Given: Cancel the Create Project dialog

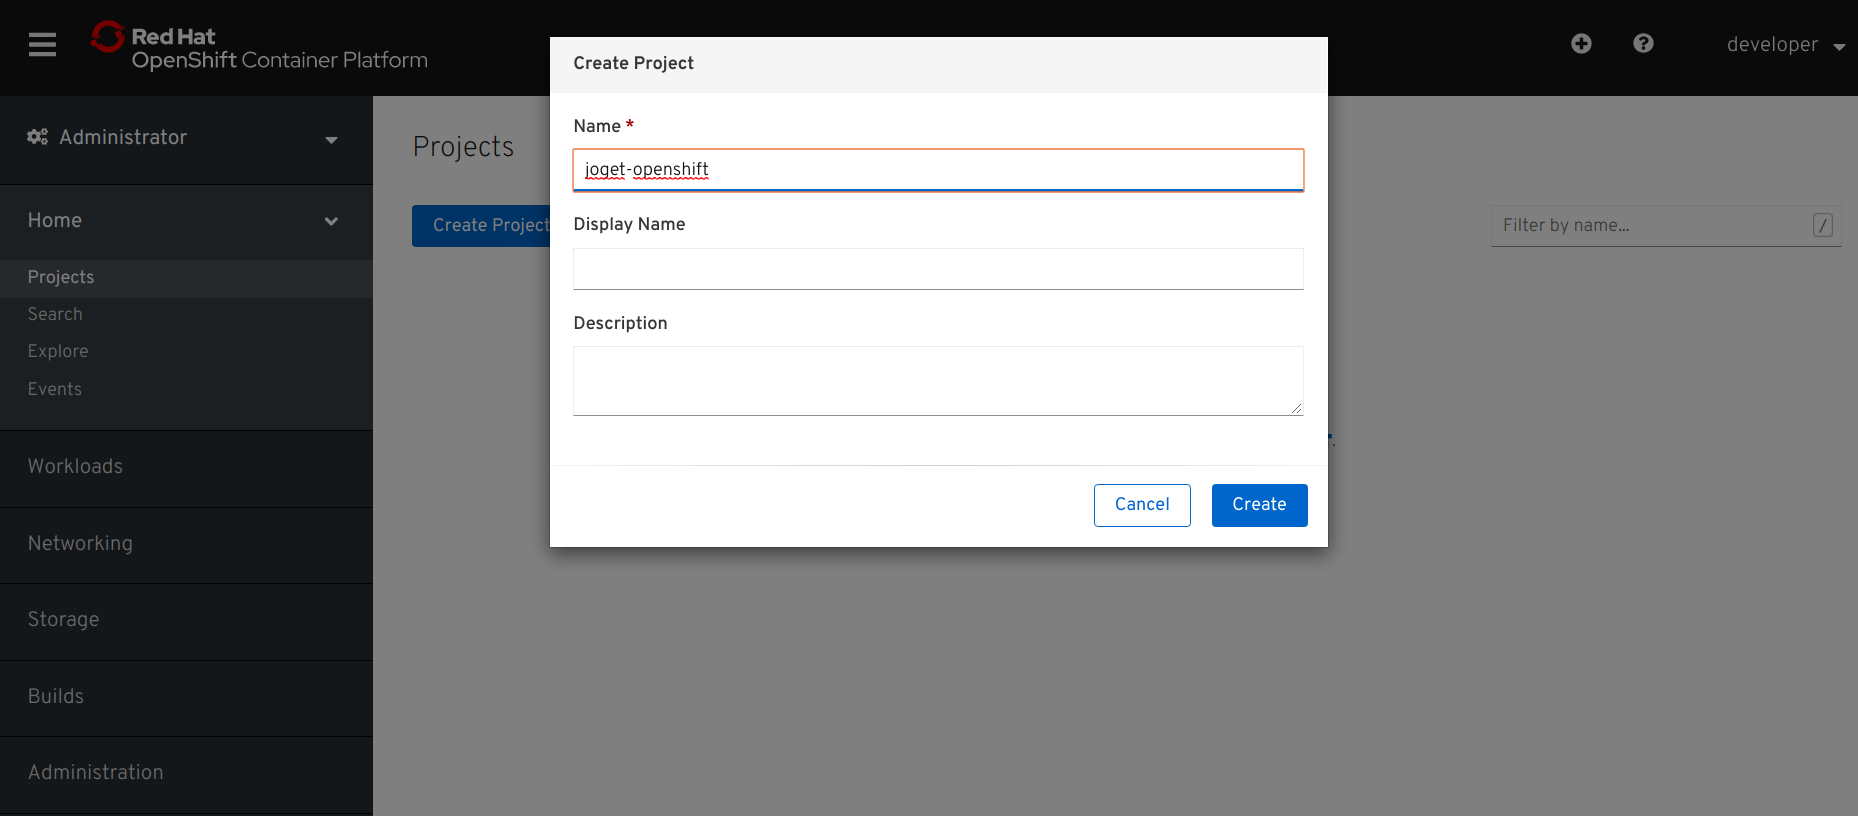Looking at the screenshot, I should point(1142,505).
